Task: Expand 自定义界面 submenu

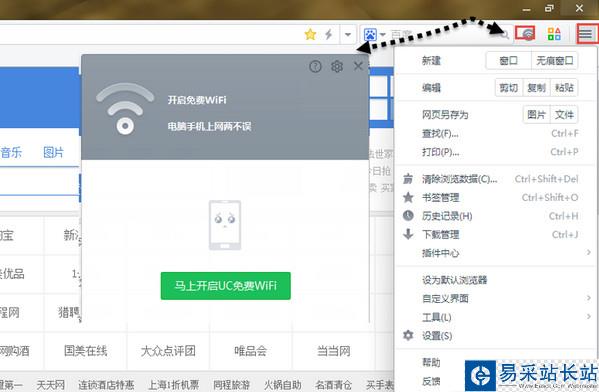Action: click(495, 298)
